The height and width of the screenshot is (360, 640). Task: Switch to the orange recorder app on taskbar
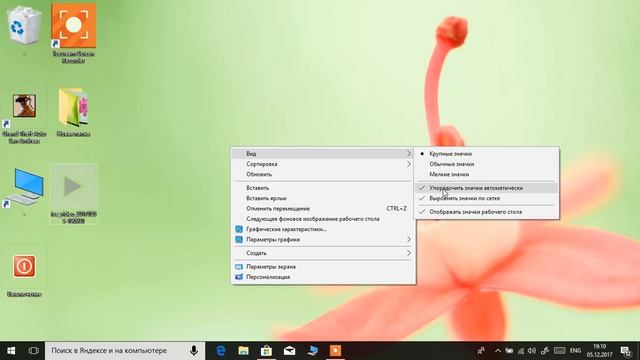click(336, 351)
